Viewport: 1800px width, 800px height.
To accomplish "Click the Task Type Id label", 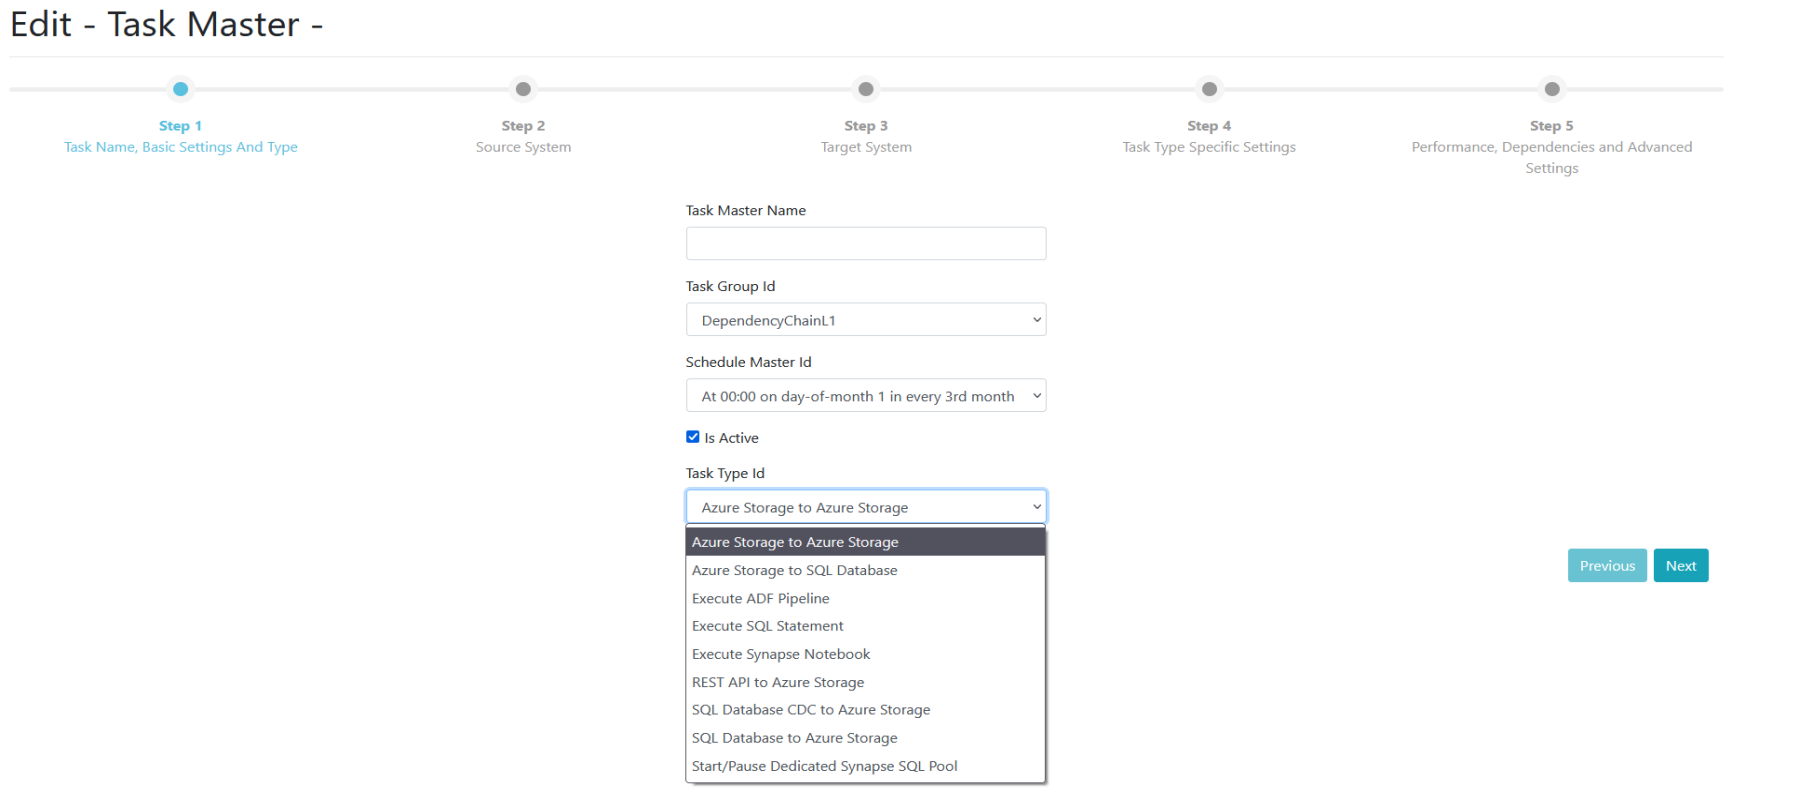I will (725, 473).
